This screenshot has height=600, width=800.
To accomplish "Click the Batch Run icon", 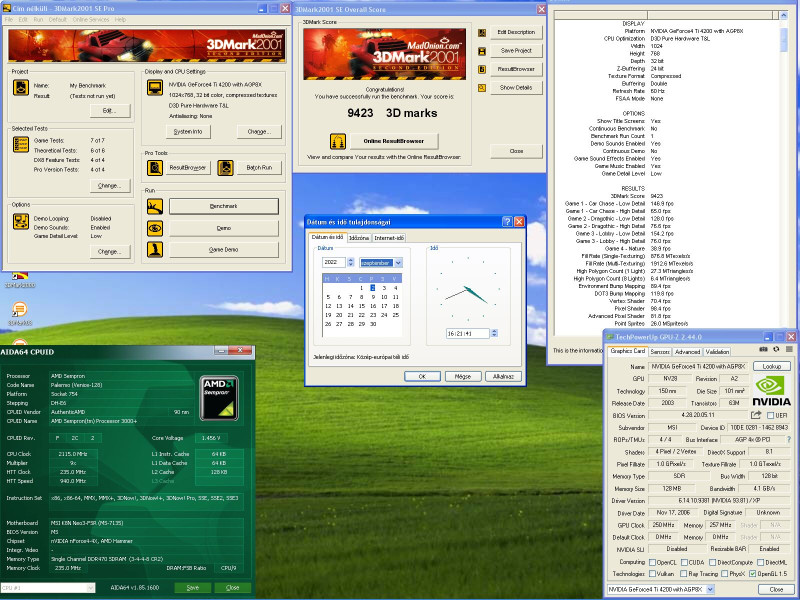I will coord(225,168).
